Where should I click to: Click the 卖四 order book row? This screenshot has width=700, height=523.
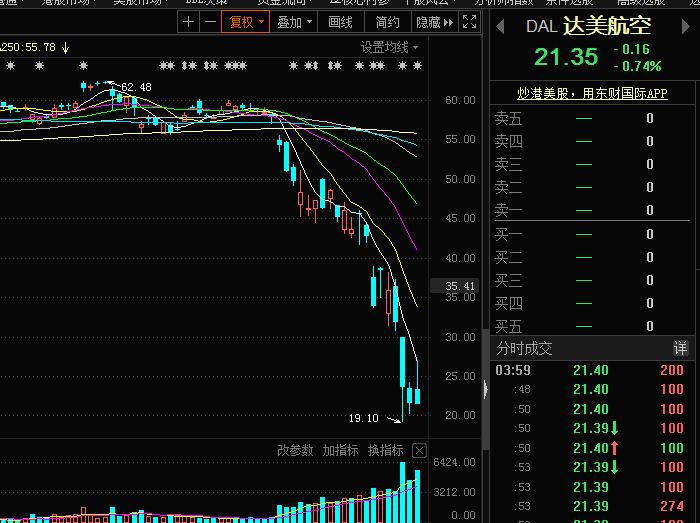(x=592, y=141)
